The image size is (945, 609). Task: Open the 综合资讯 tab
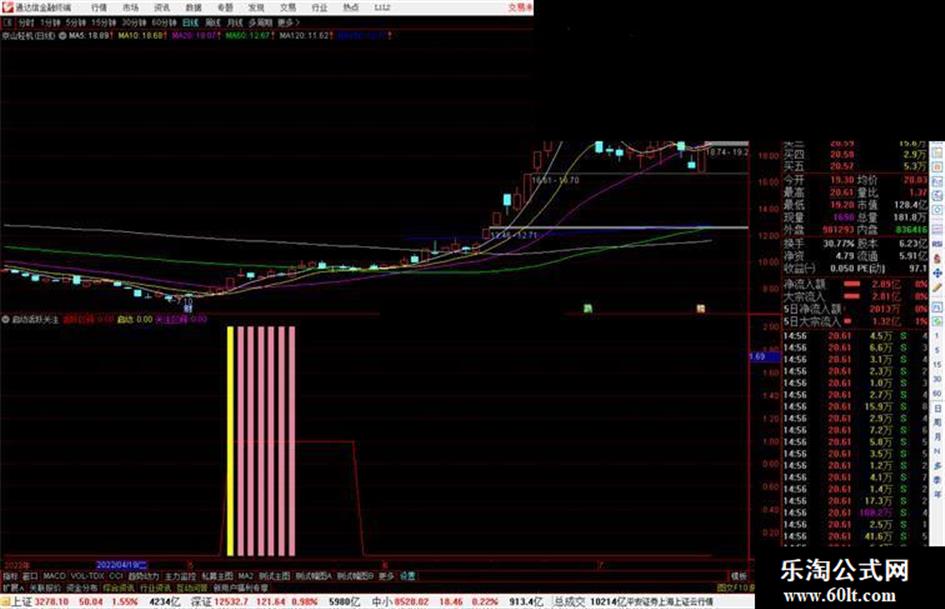[119, 587]
